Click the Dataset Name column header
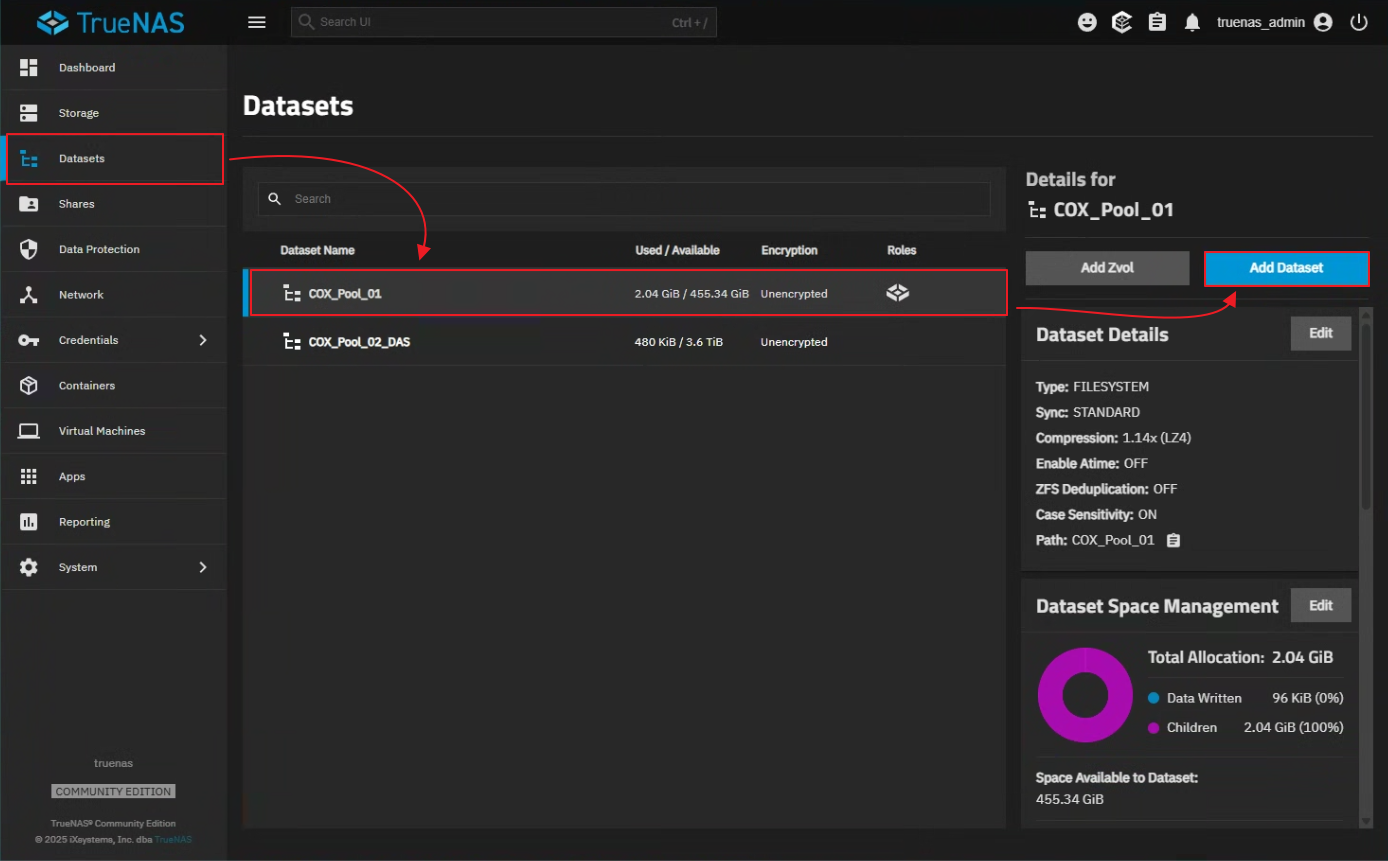 coord(317,250)
